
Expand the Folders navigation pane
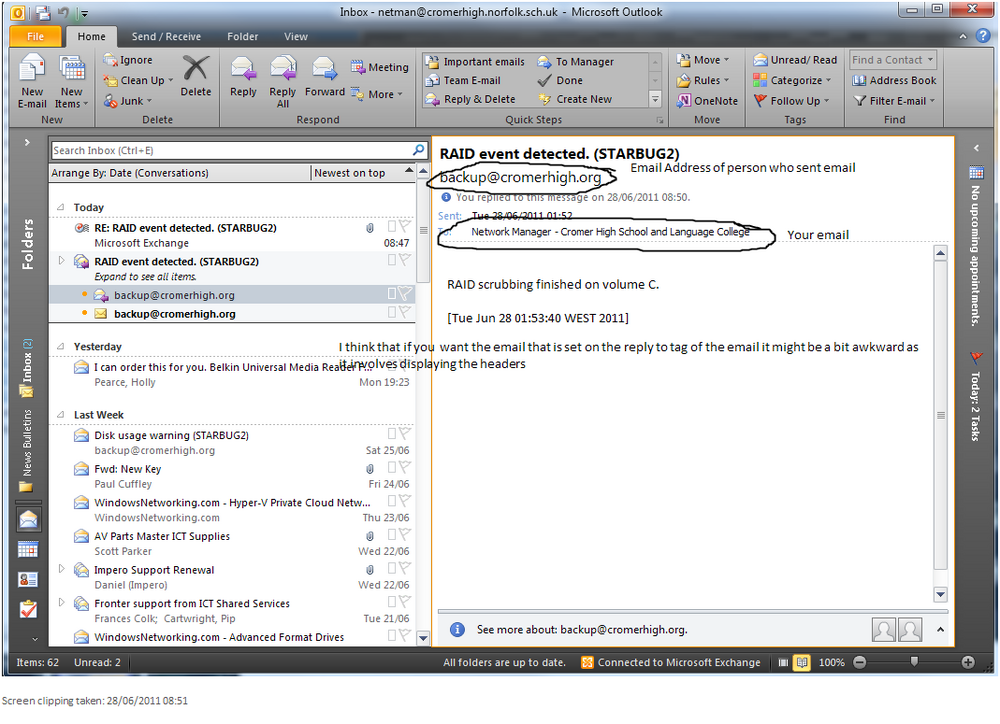(27, 142)
